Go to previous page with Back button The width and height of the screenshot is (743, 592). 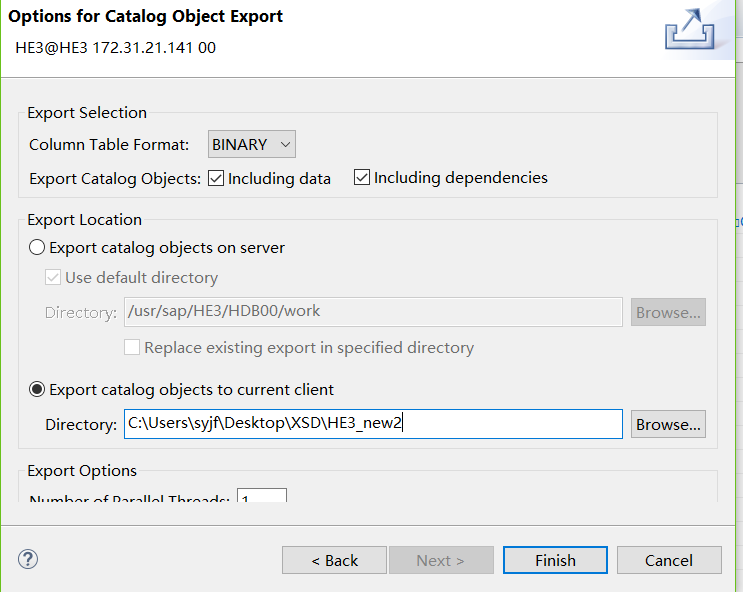pos(335,560)
